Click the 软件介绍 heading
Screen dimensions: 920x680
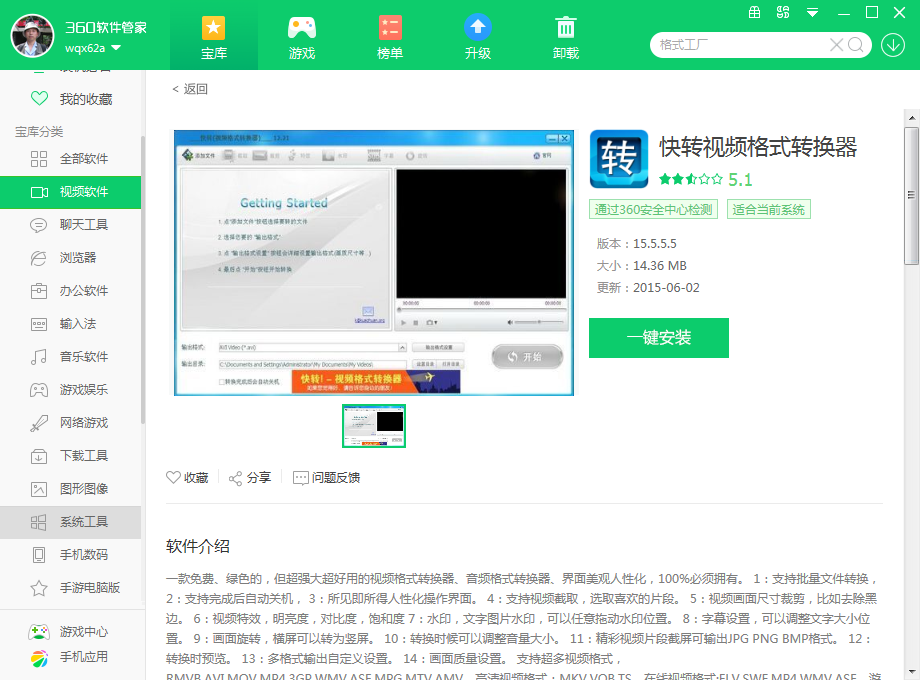point(198,546)
